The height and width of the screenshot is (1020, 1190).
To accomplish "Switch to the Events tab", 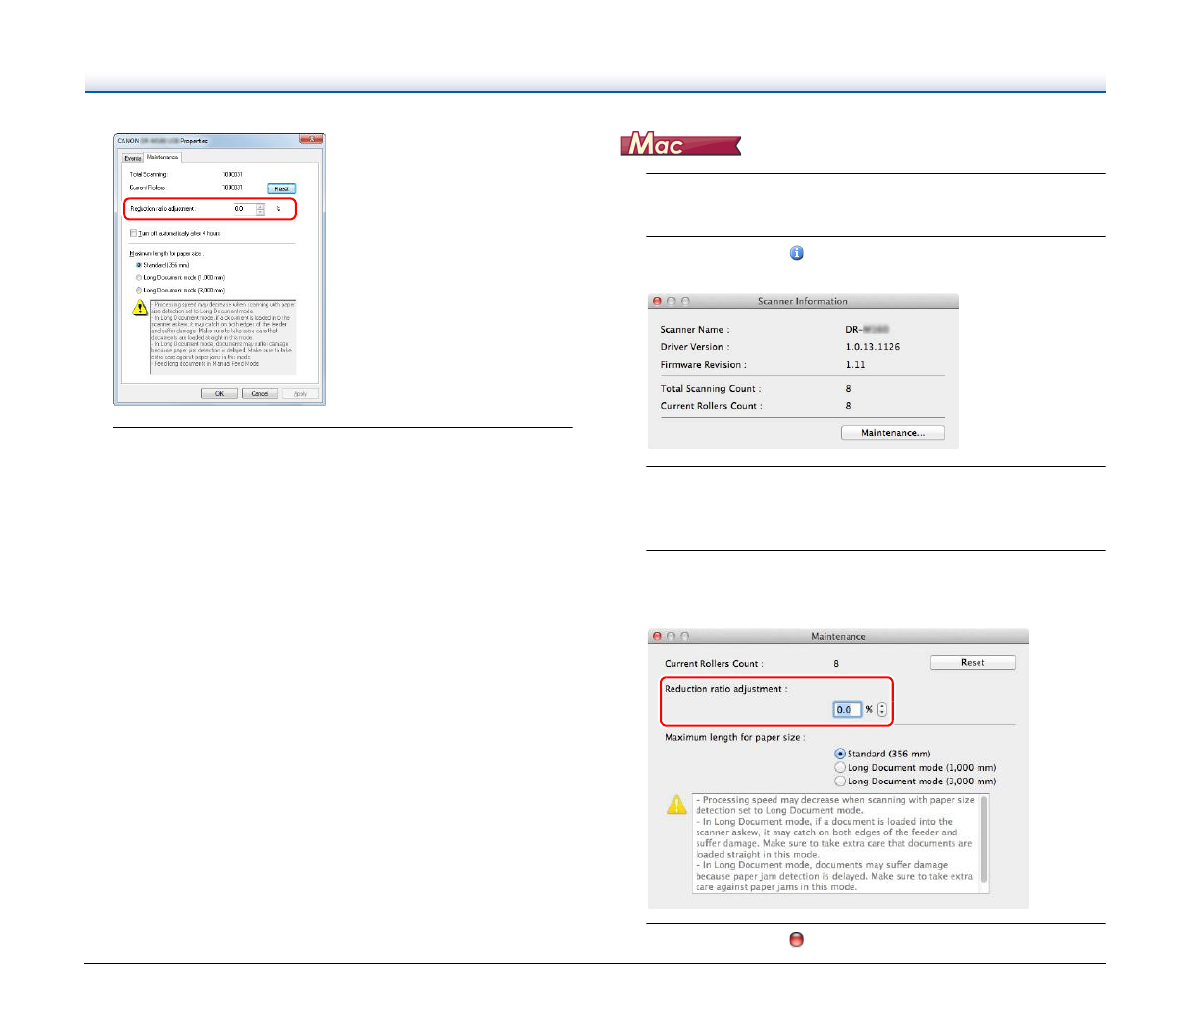I will click(x=132, y=157).
